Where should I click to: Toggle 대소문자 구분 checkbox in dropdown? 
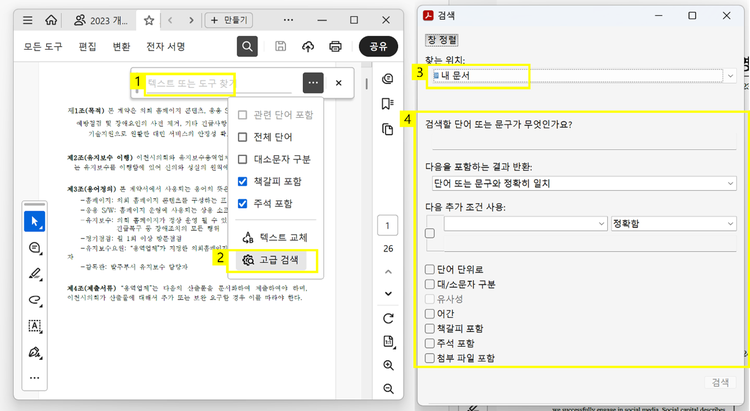click(x=243, y=159)
